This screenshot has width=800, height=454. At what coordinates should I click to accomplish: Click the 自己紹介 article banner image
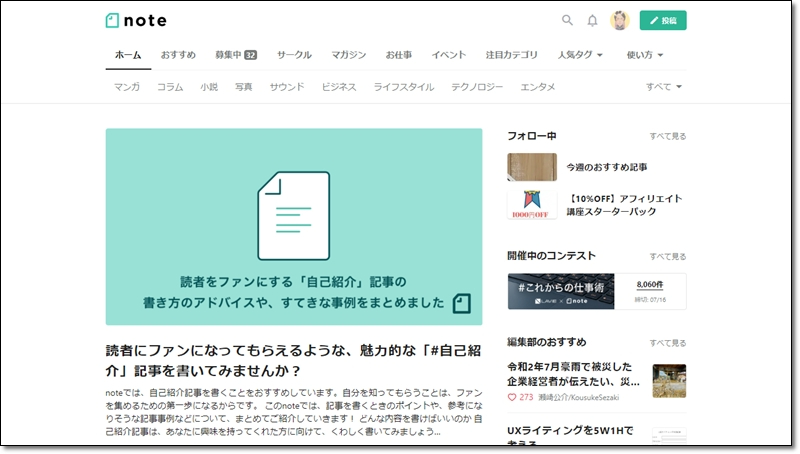tap(293, 226)
